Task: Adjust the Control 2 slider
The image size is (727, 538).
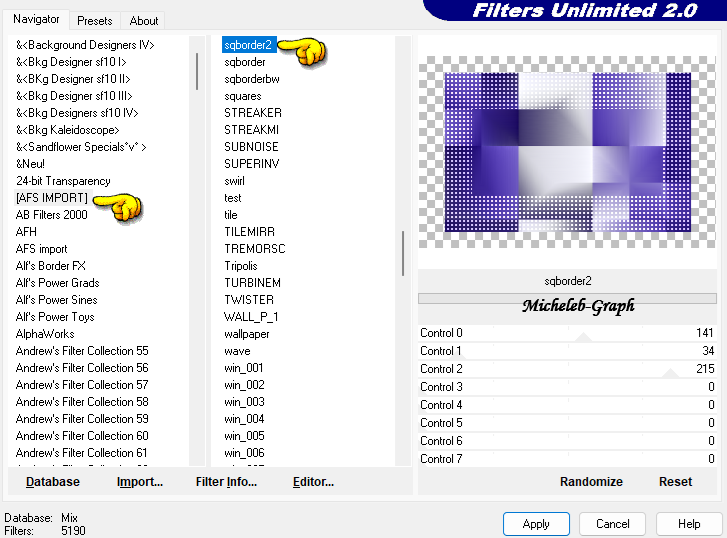Action: (669, 373)
